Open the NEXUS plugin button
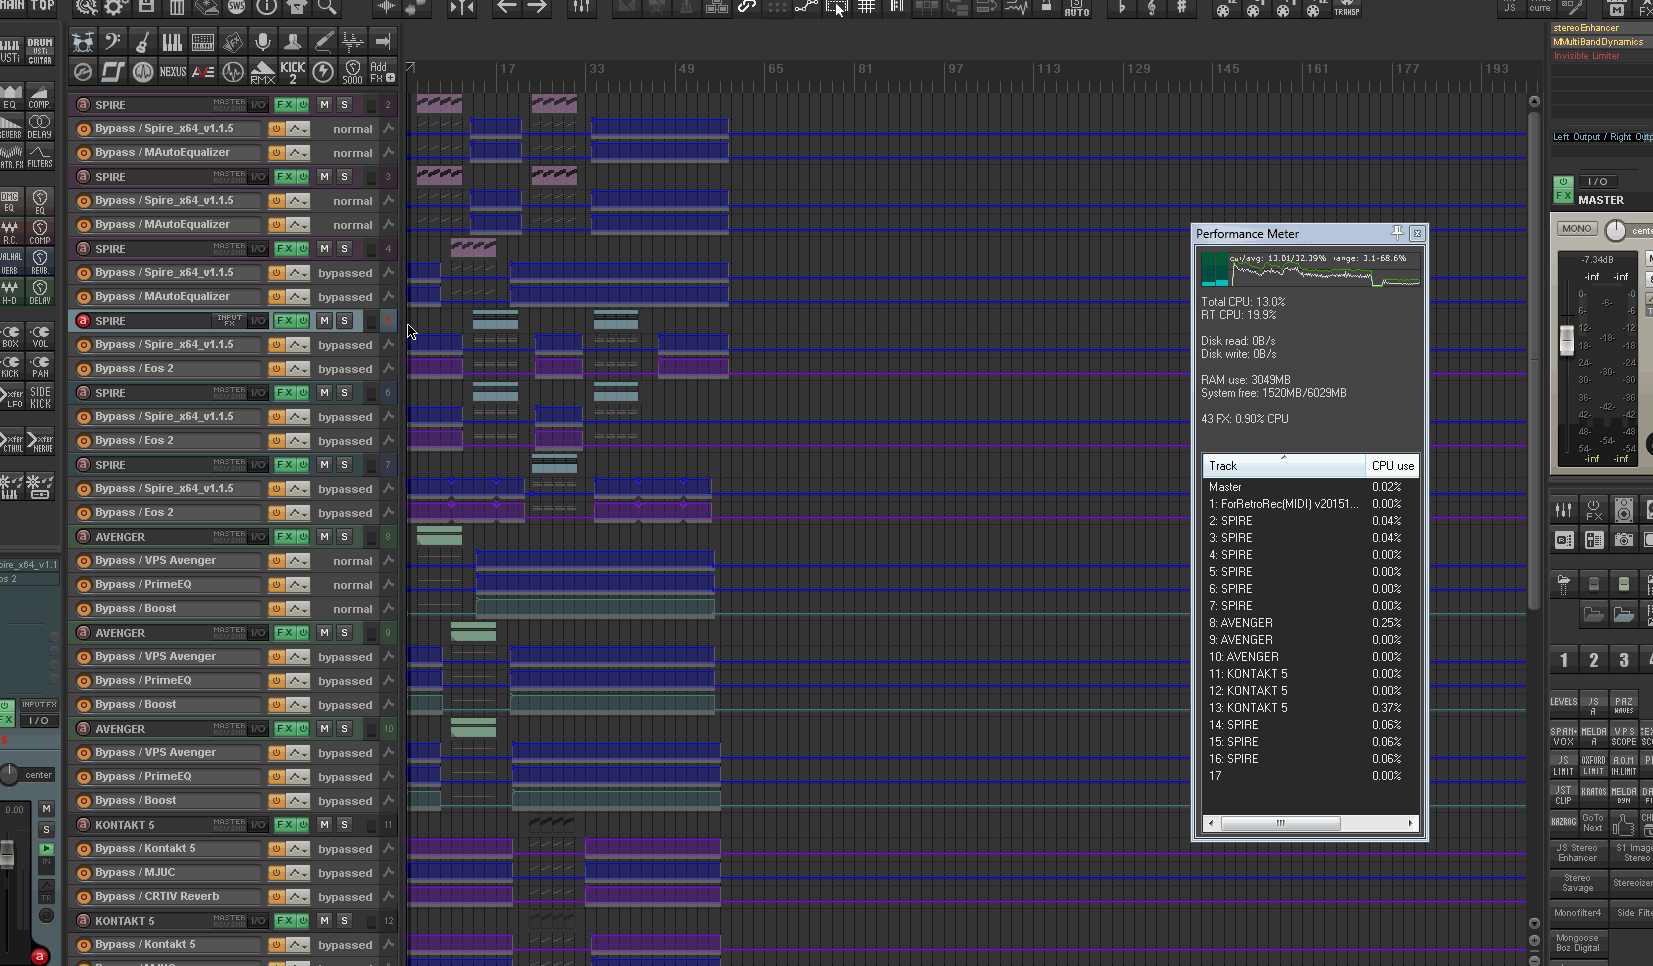This screenshot has width=1653, height=966. (173, 72)
